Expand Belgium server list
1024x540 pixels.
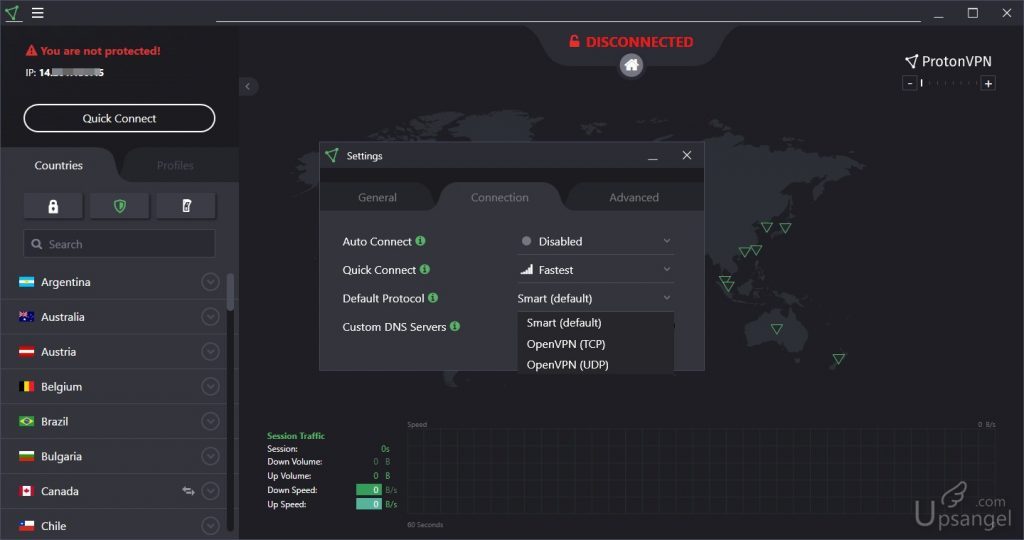210,387
